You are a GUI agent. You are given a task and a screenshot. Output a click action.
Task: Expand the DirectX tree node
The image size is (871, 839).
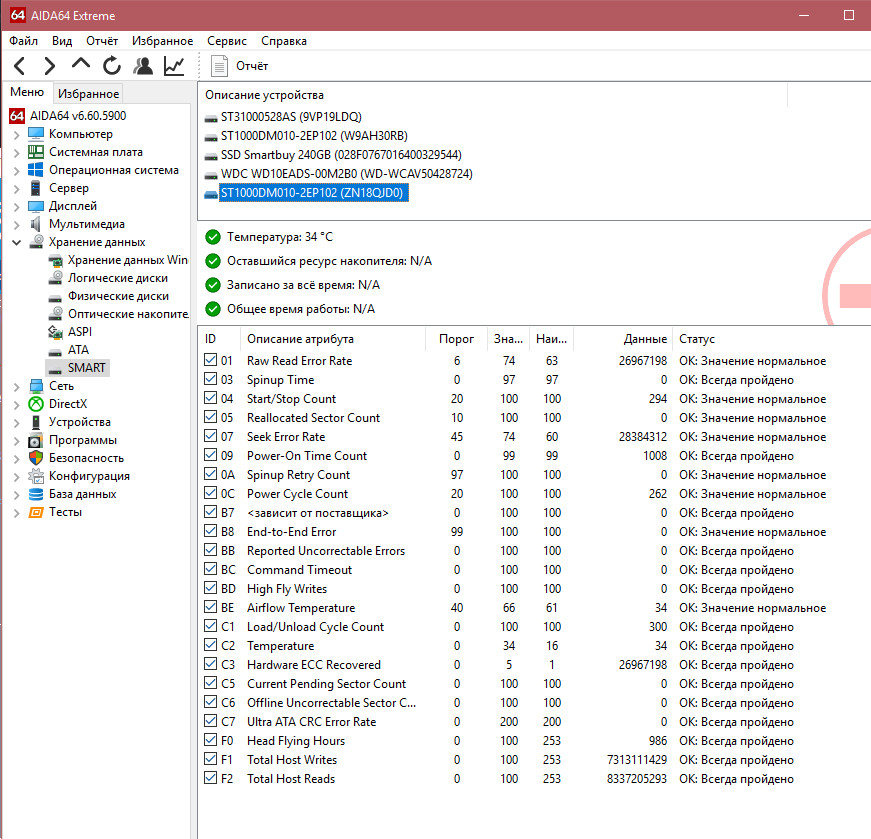(x=17, y=404)
